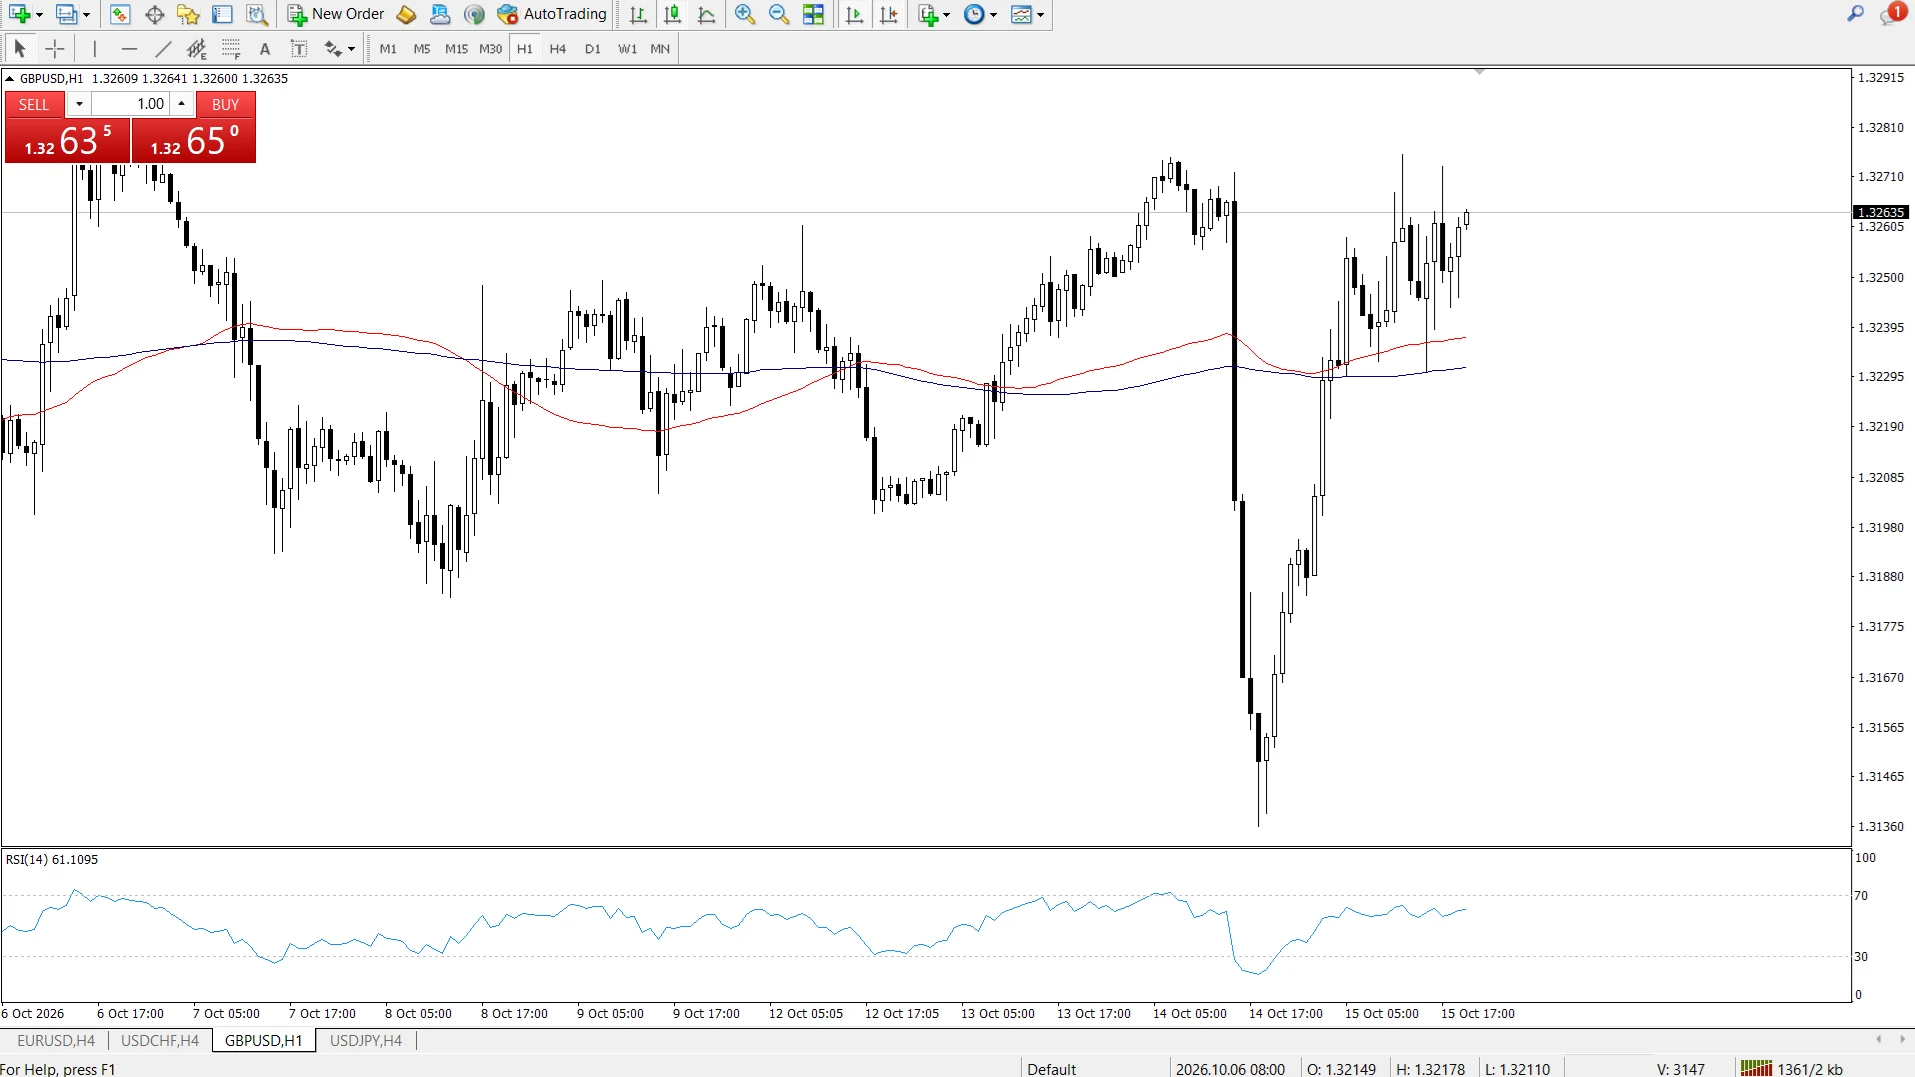Viewport: 1915px width, 1077px height.
Task: Select the Candlesticks chart icon
Action: [x=672, y=14]
